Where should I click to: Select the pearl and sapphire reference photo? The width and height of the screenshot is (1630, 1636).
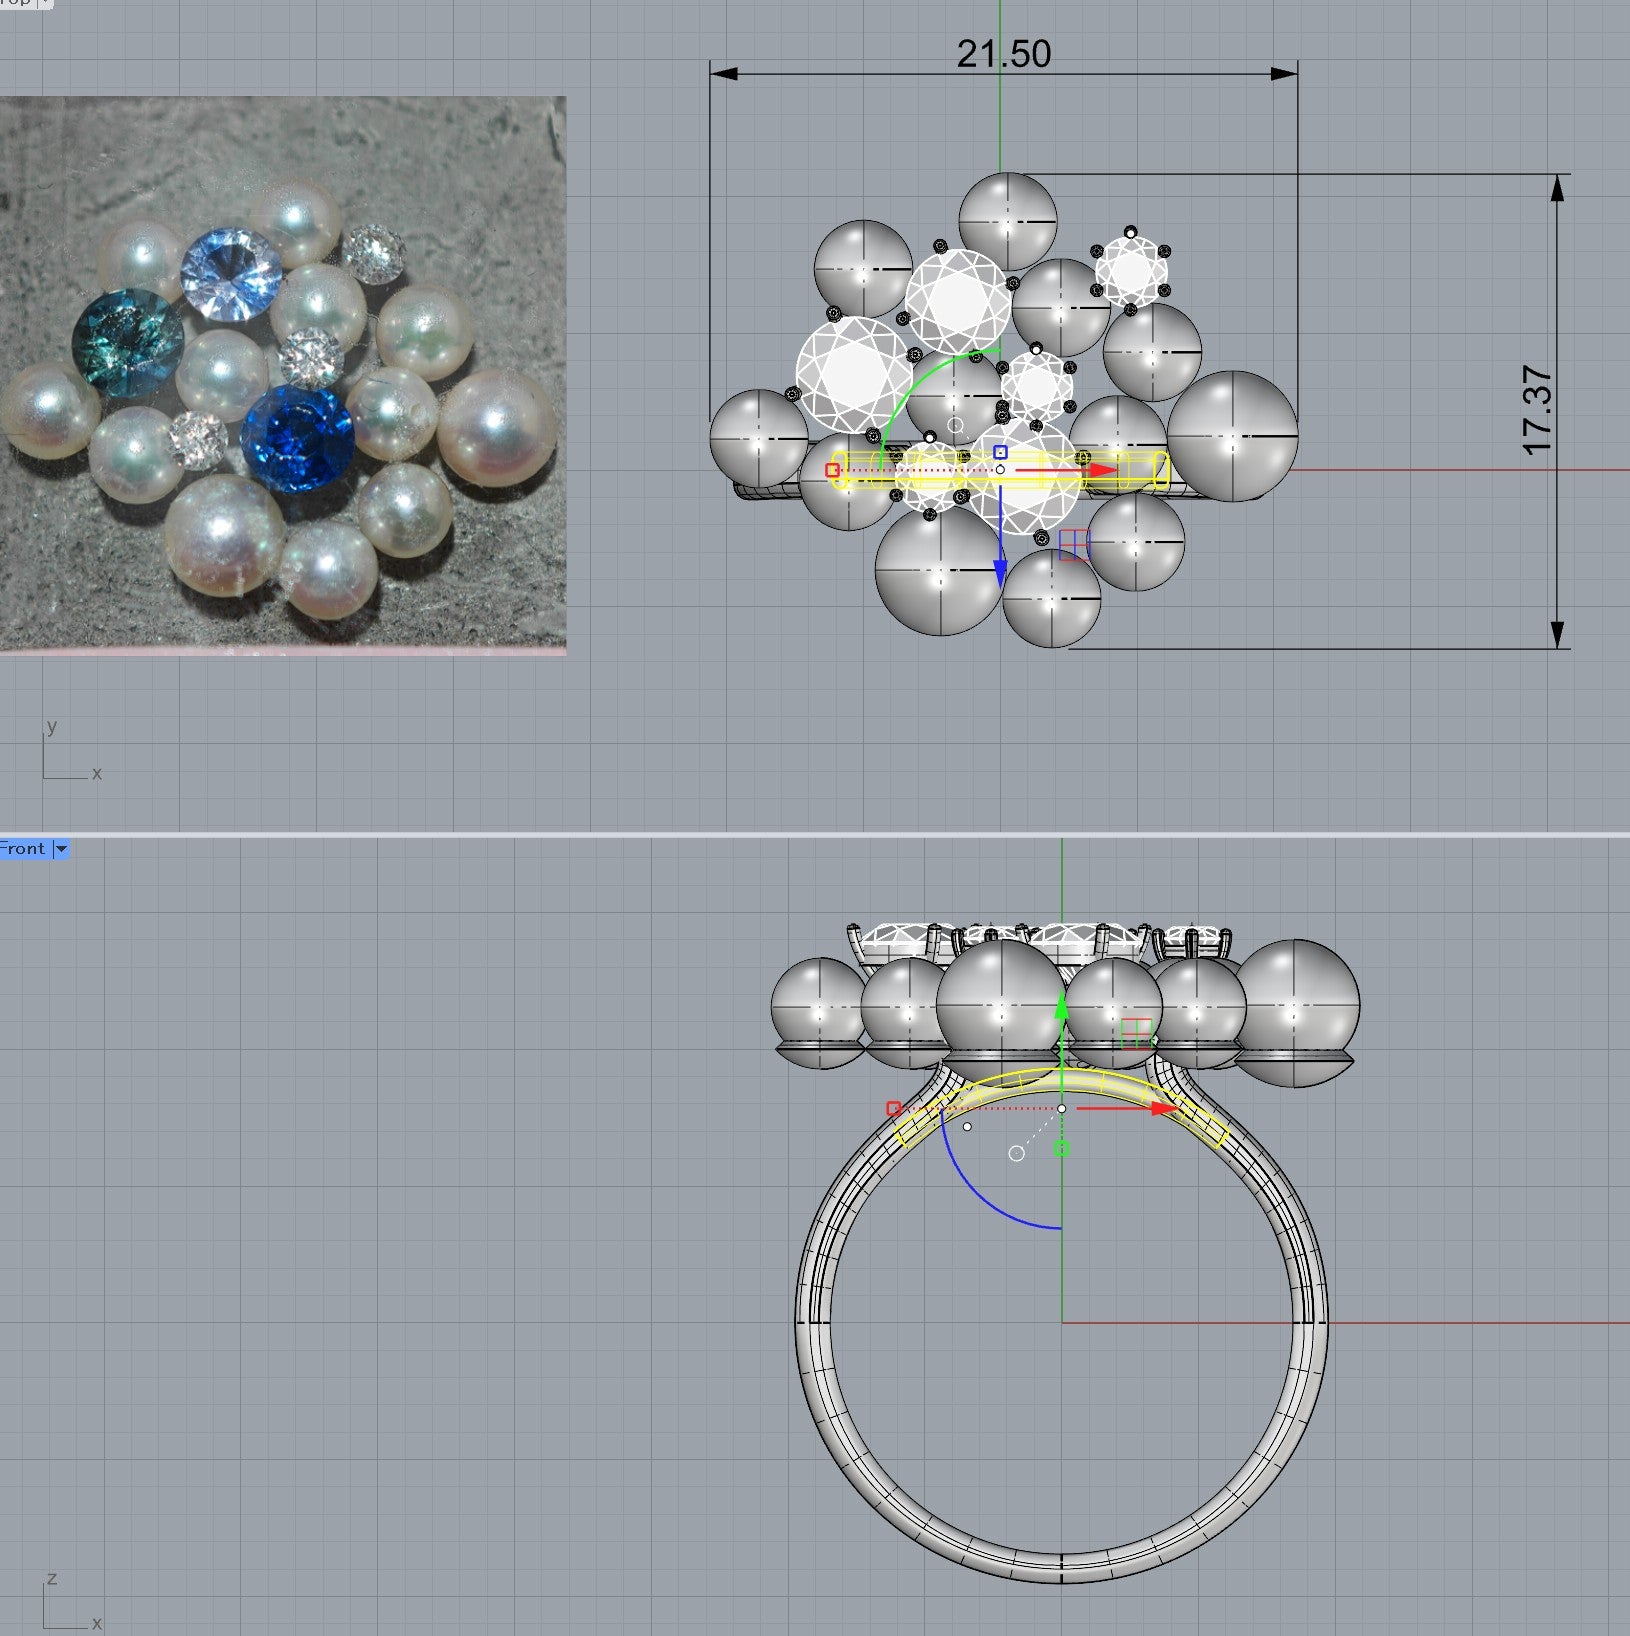coord(283,375)
